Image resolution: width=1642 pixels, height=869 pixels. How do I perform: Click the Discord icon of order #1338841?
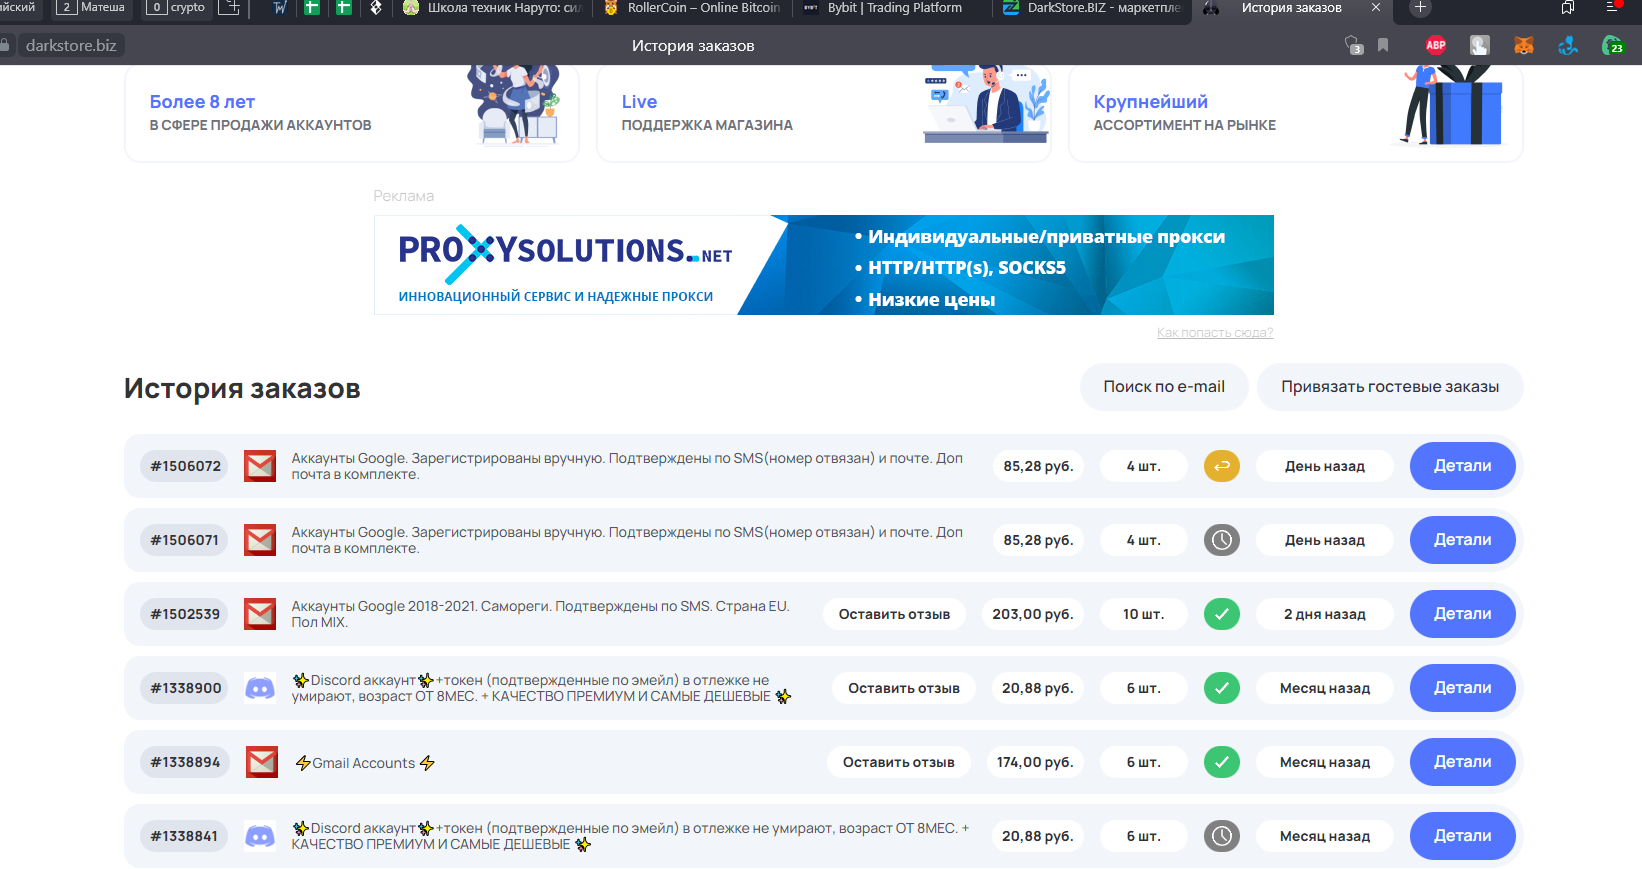260,836
